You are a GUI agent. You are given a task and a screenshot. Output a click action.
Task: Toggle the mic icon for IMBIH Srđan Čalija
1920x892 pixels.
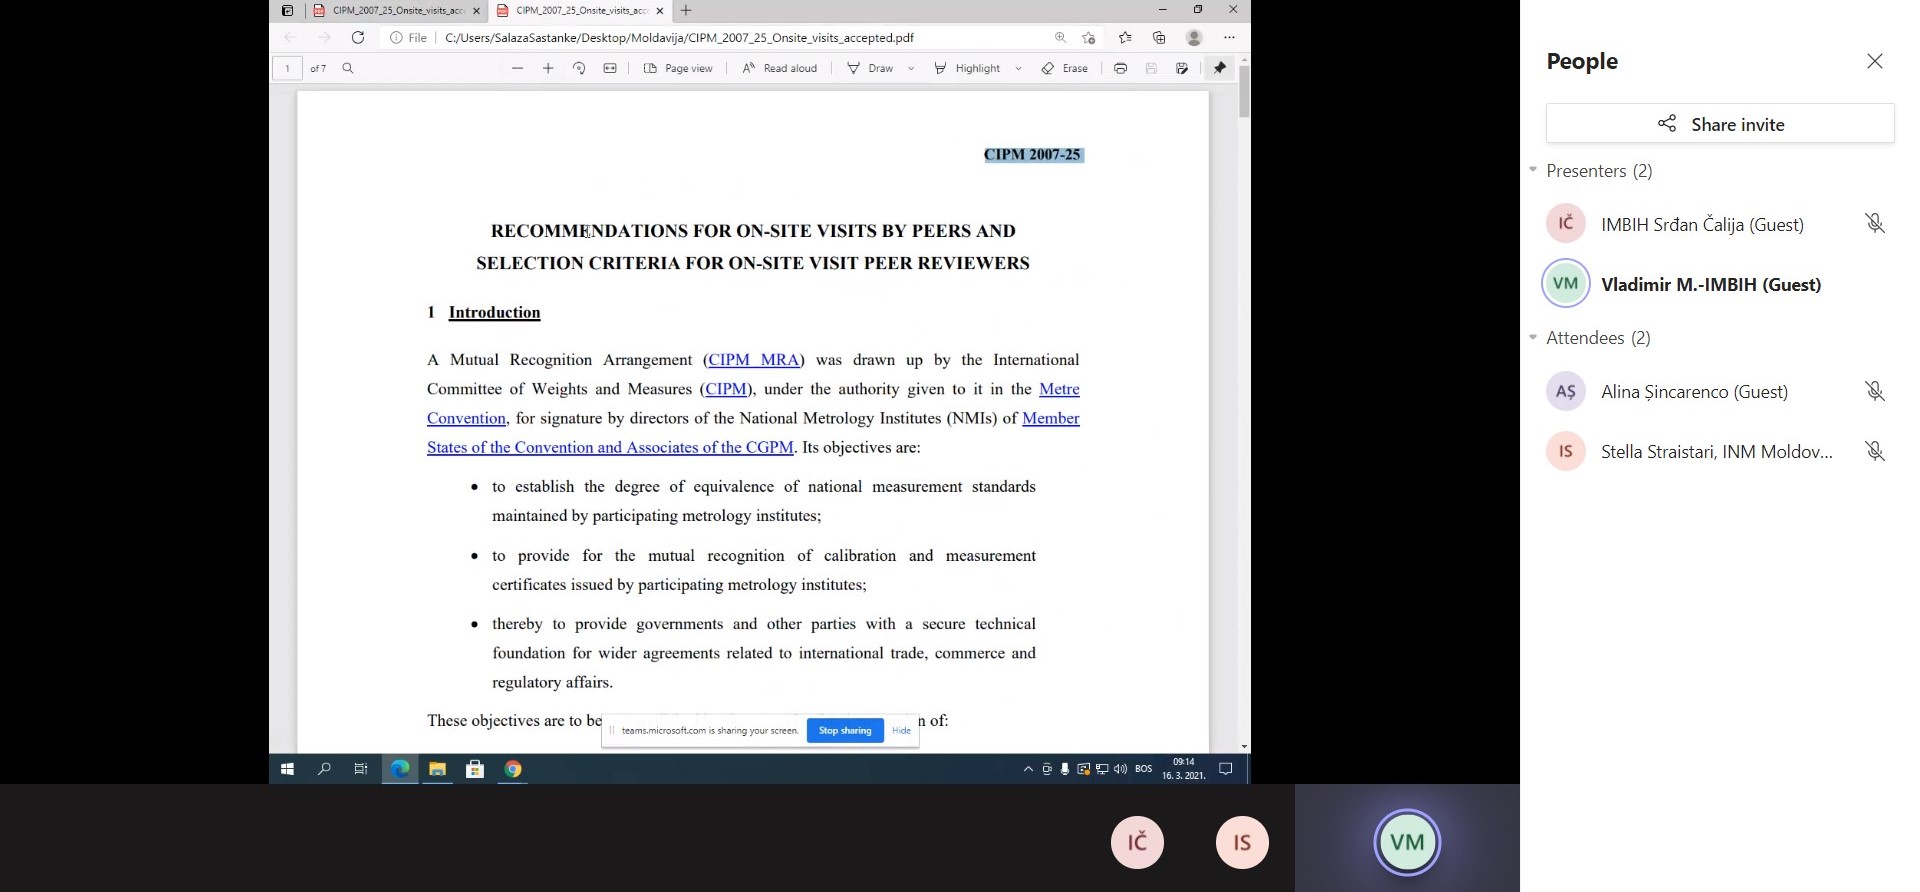pyautogui.click(x=1874, y=224)
